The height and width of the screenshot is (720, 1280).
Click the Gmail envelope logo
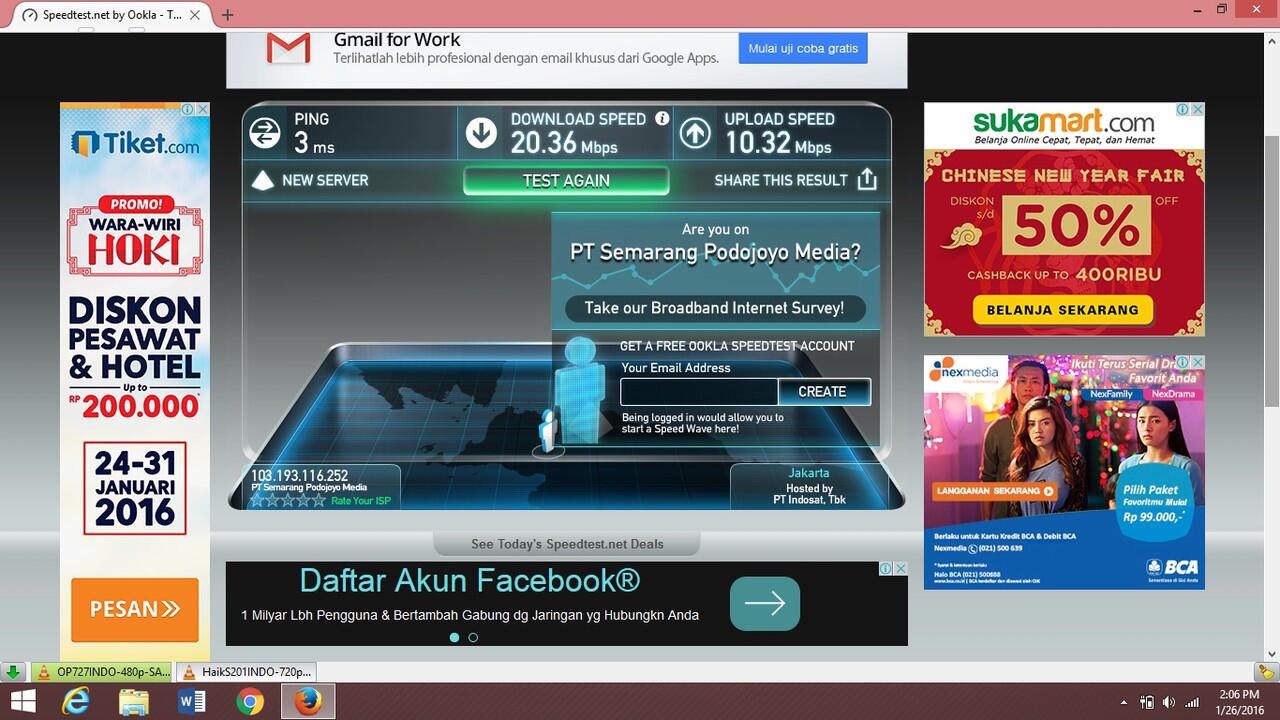point(289,49)
